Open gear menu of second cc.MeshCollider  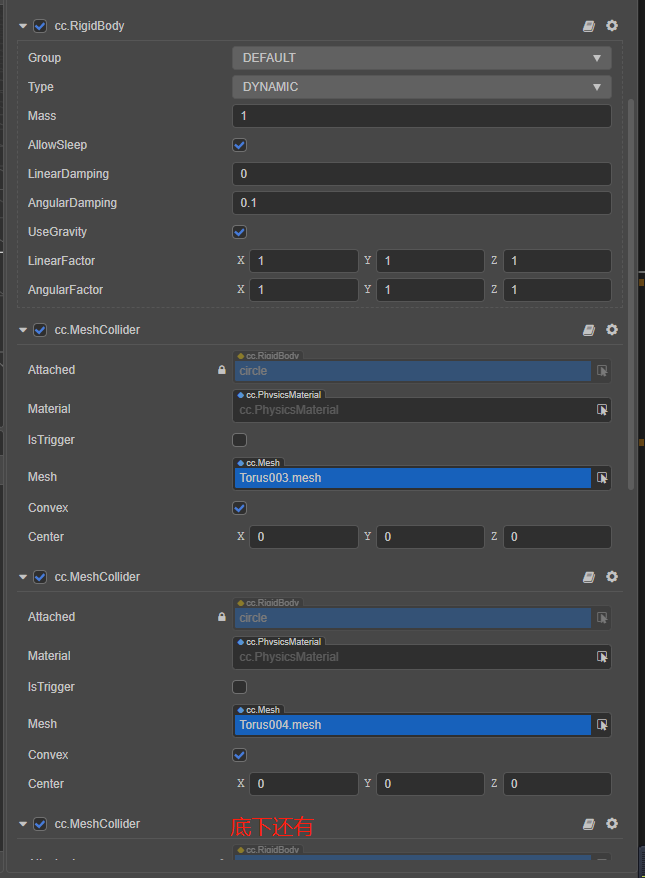pyautogui.click(x=612, y=577)
